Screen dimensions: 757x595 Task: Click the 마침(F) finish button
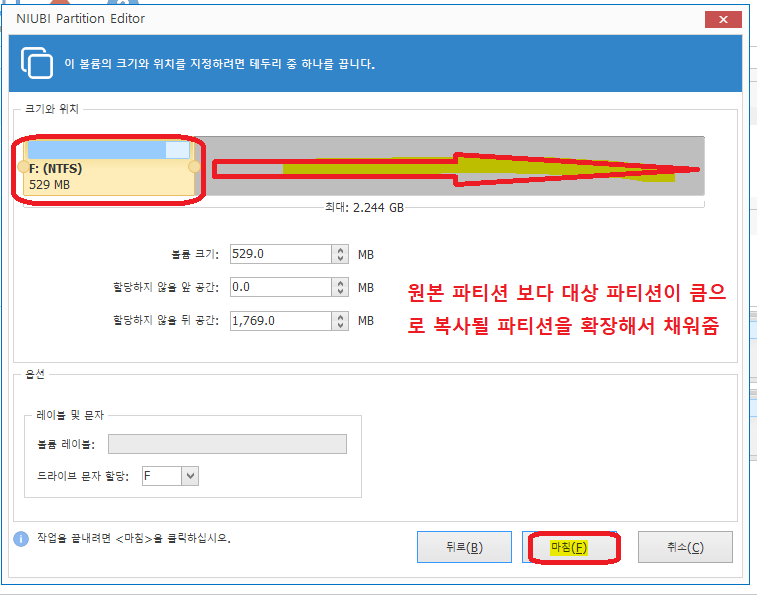tap(569, 547)
